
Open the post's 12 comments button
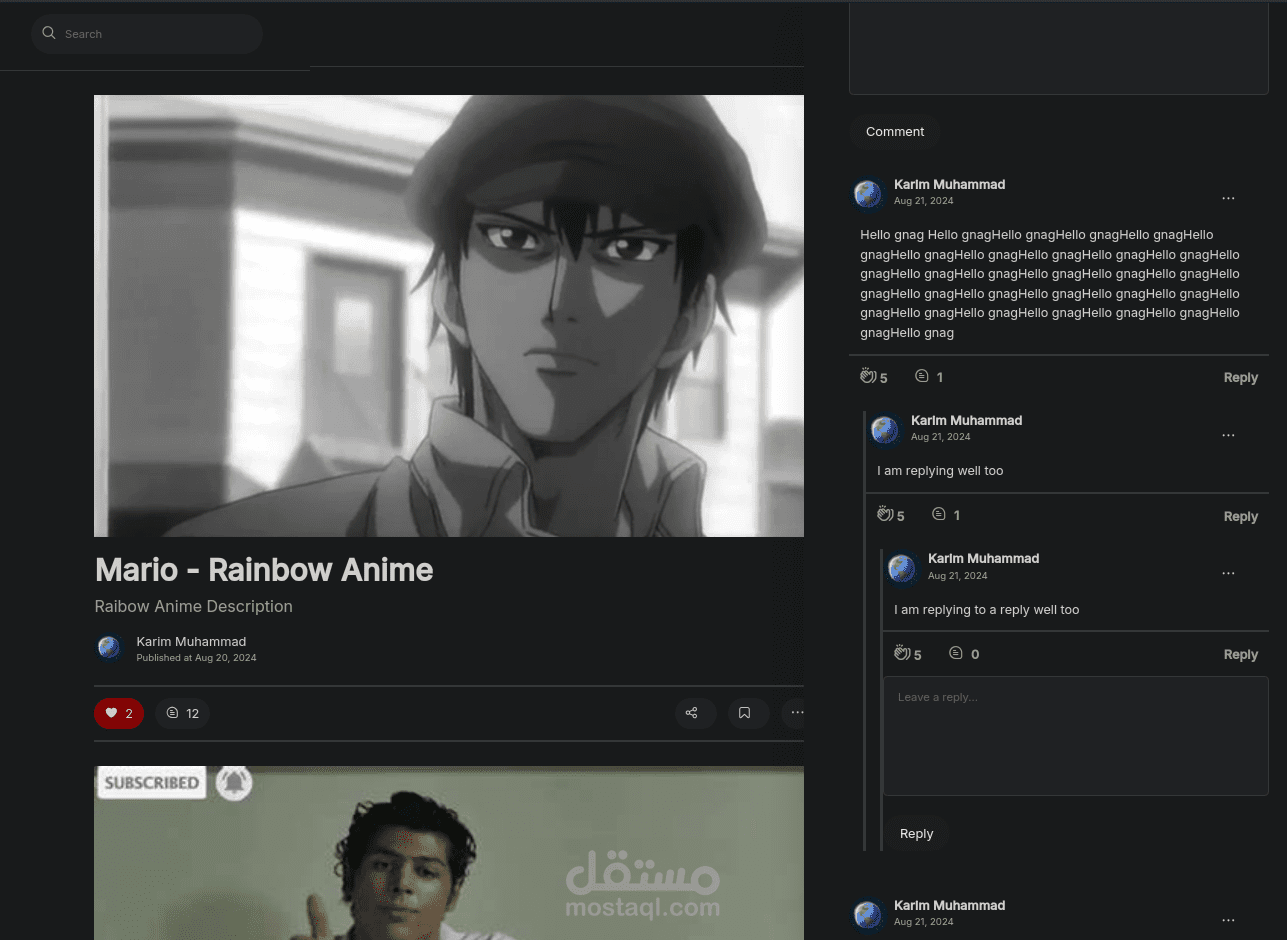pos(182,713)
